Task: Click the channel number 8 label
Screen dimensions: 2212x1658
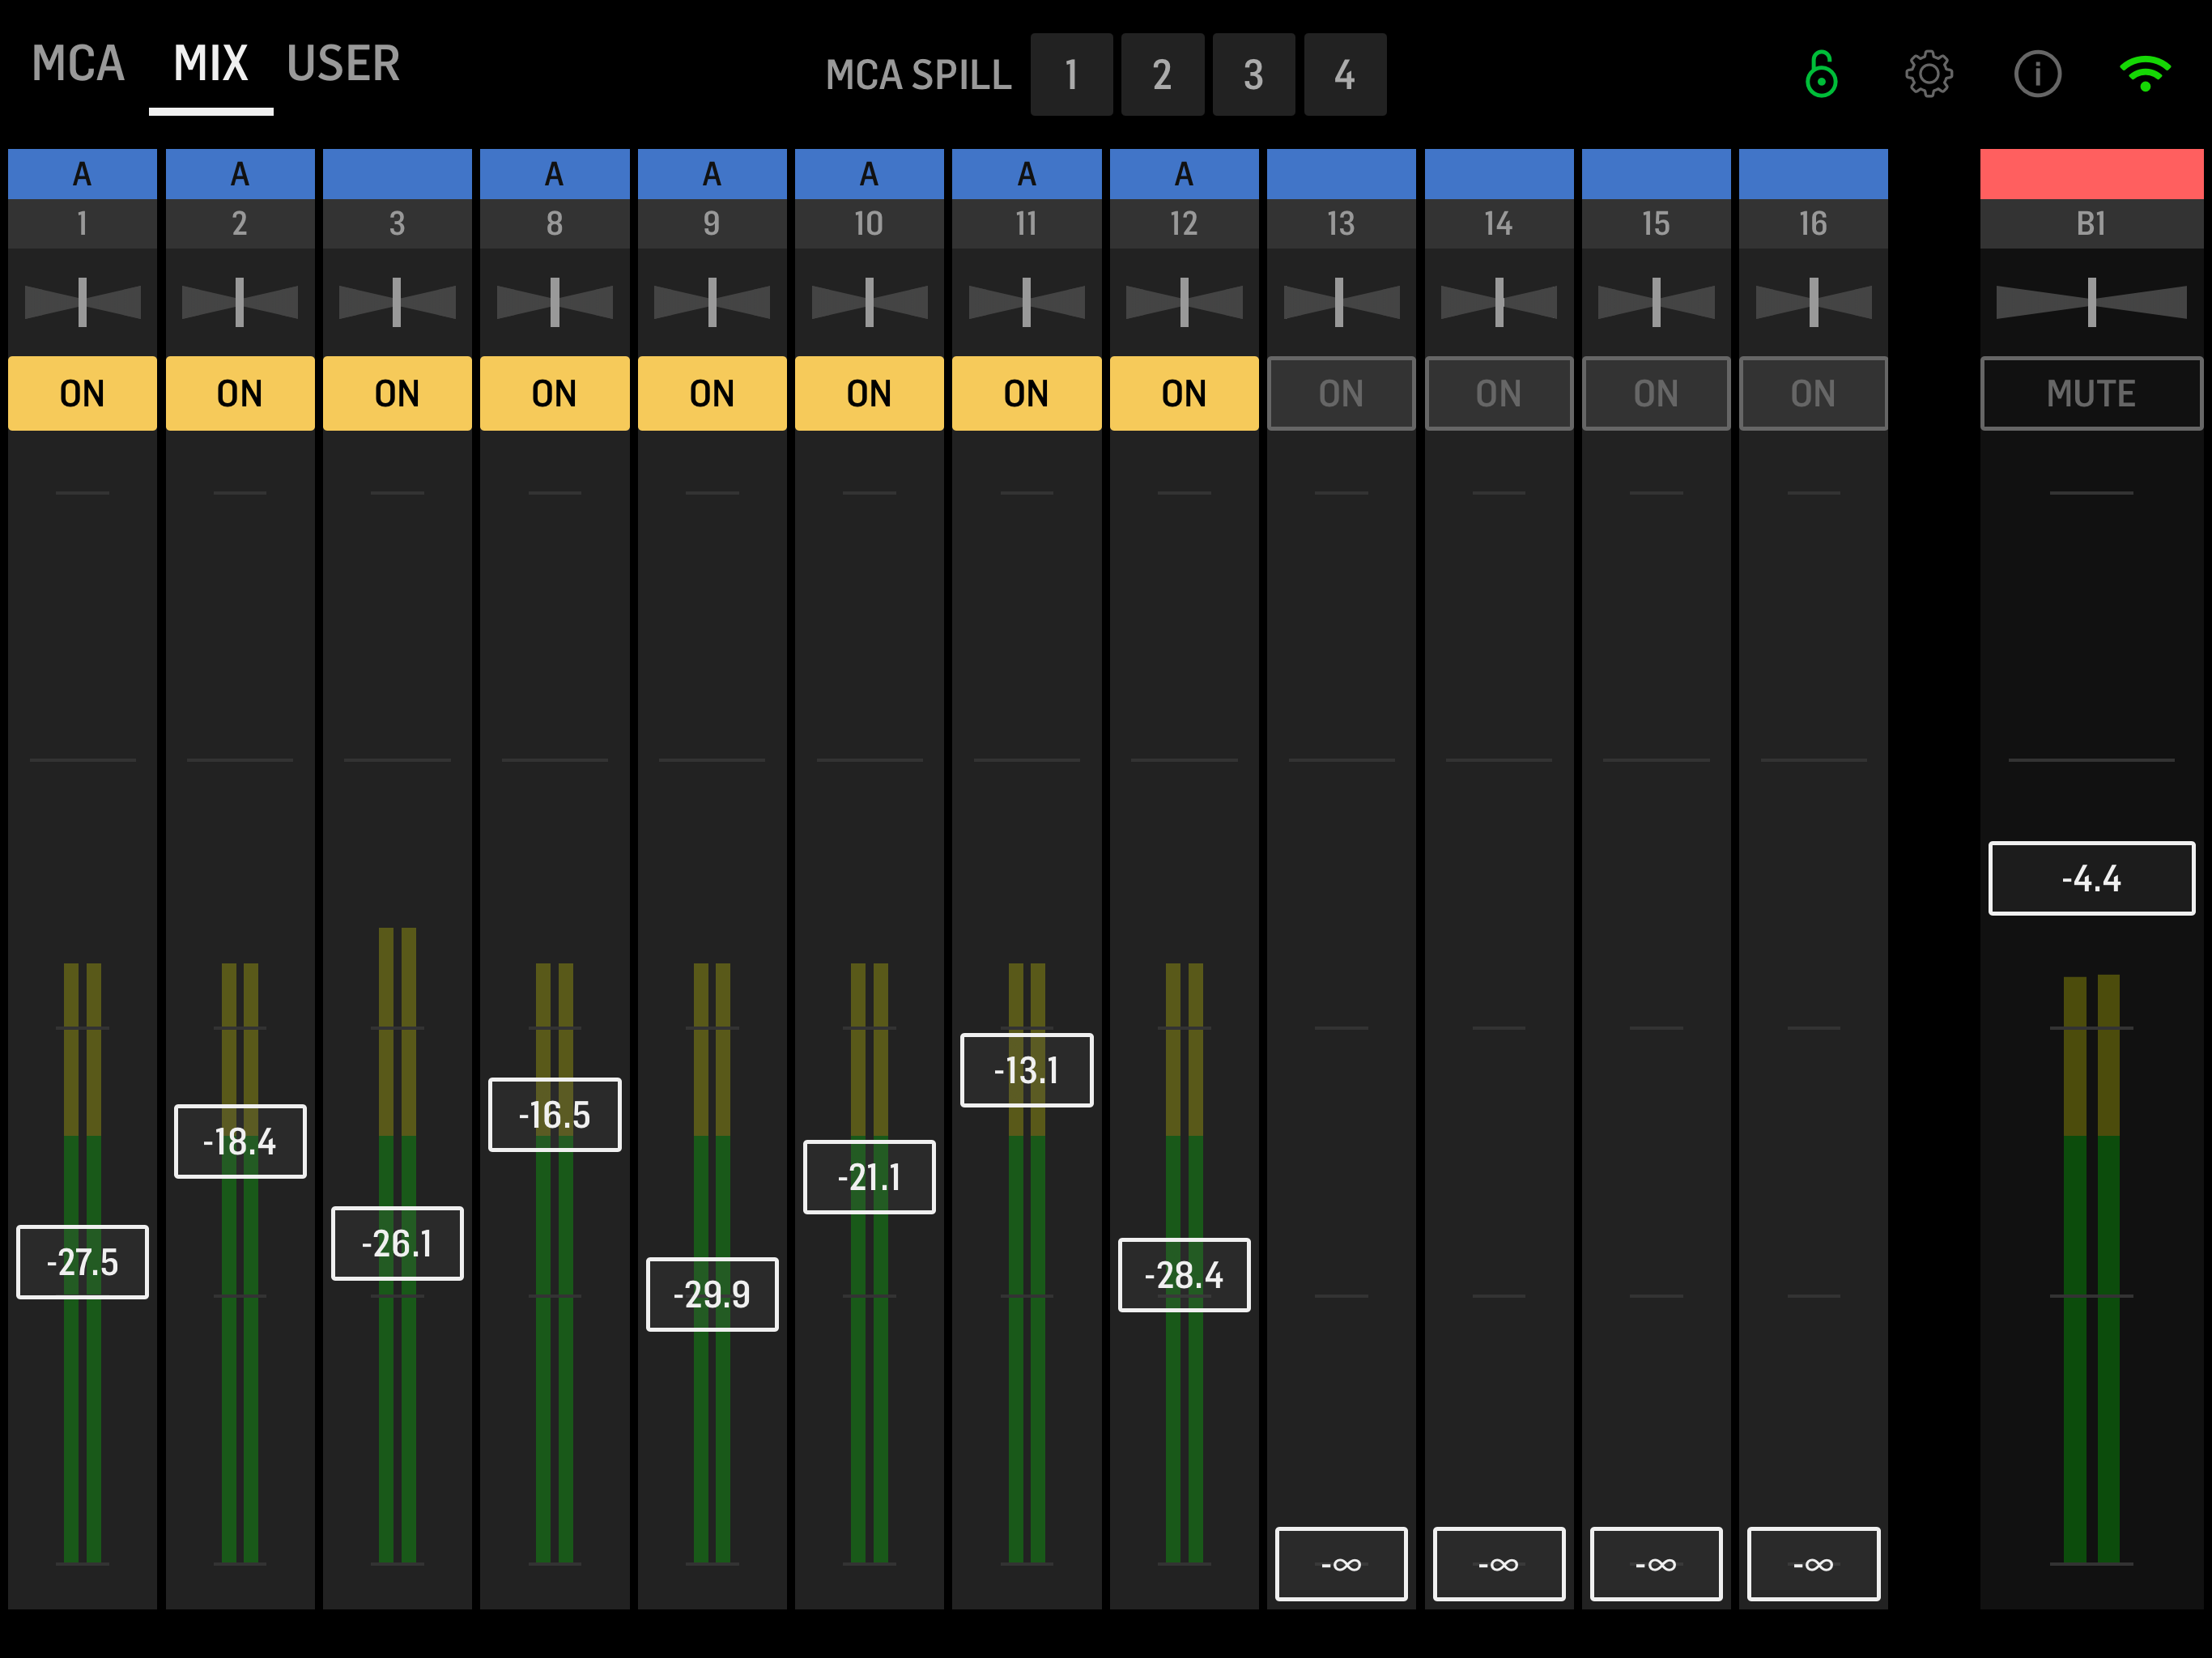Action: pyautogui.click(x=555, y=223)
